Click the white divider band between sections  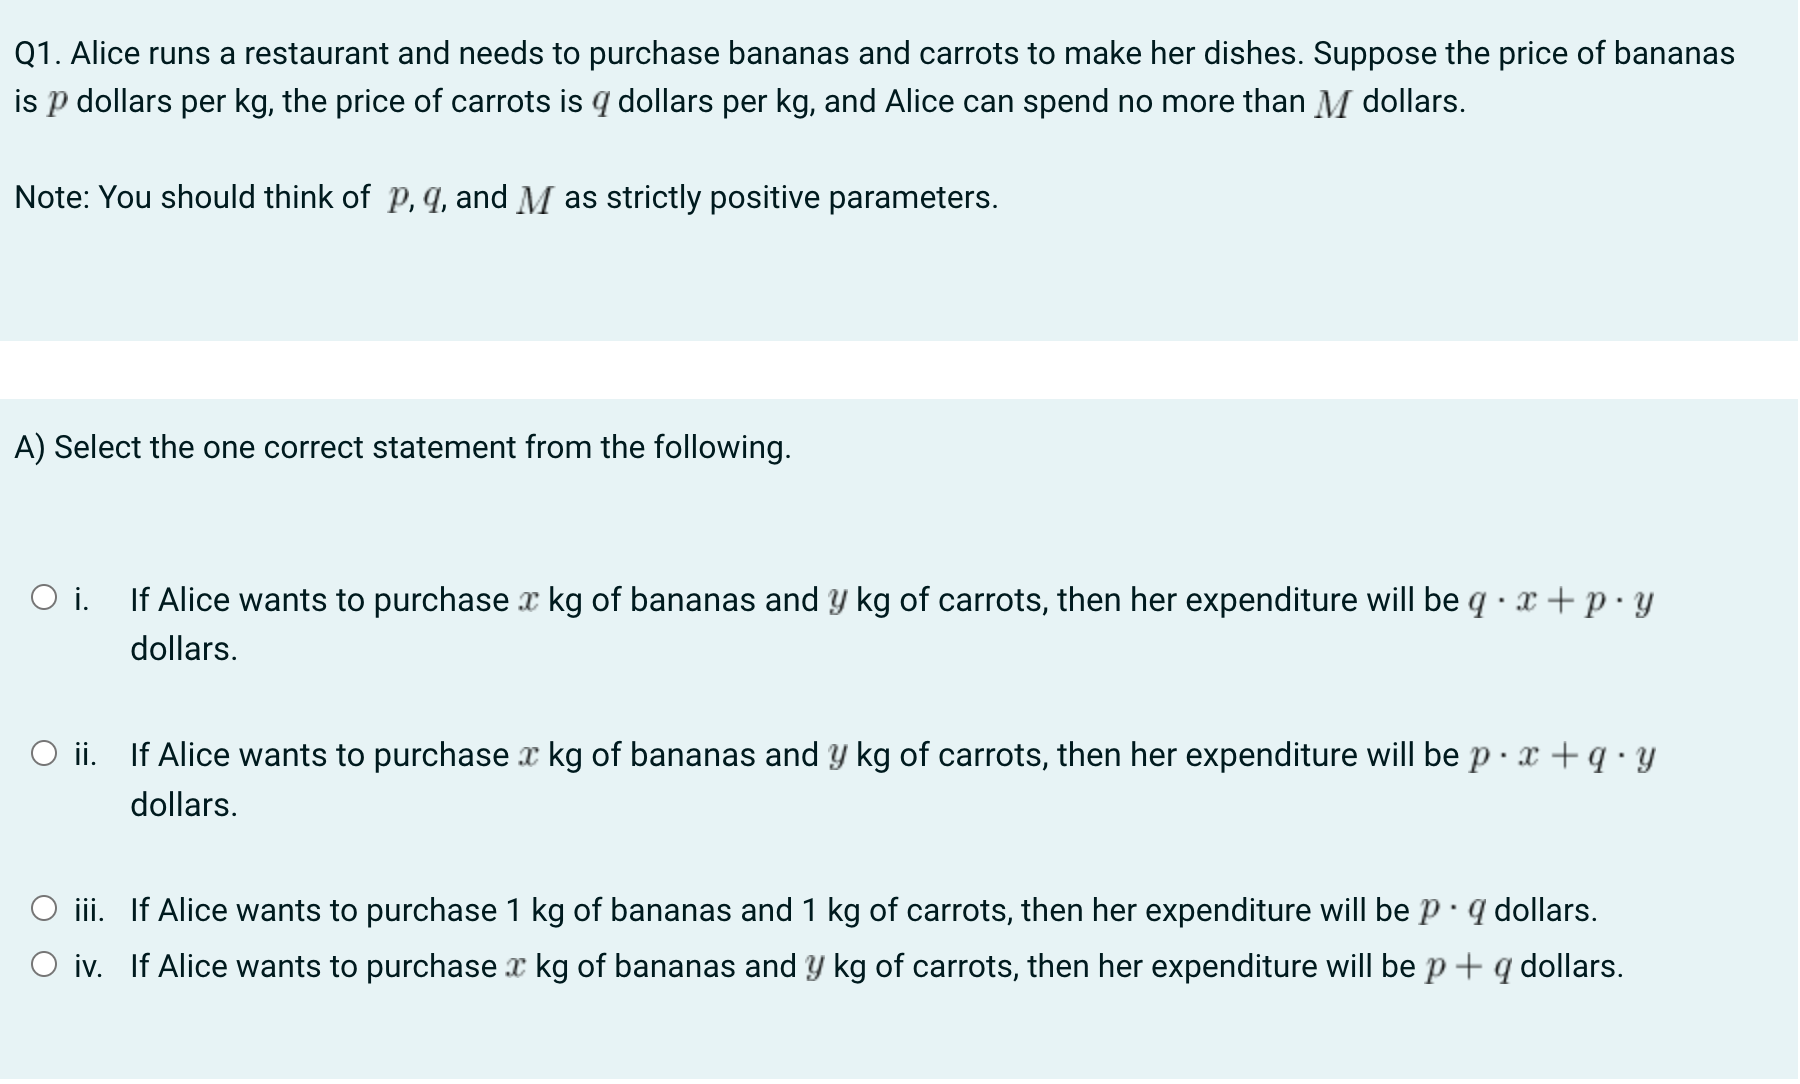pyautogui.click(x=900, y=370)
